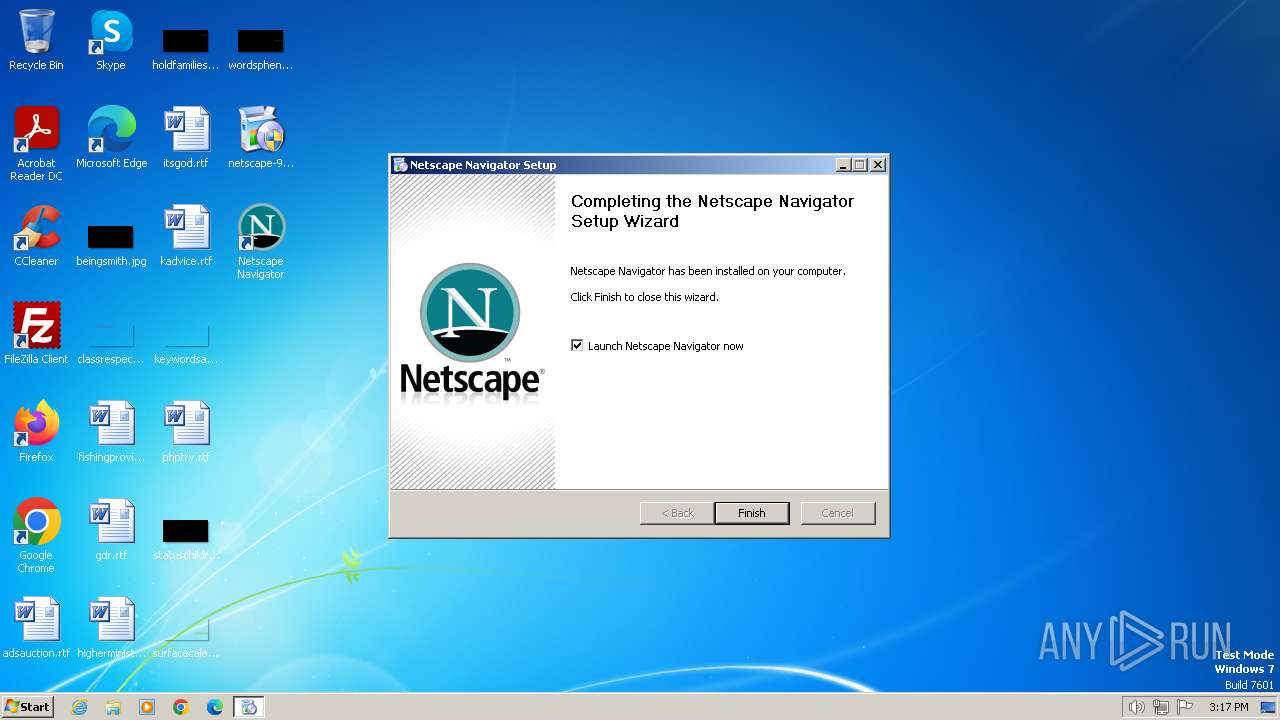Select the CCleaner desktop shortcut
Image resolution: width=1280 pixels, height=720 pixels.
[36, 236]
